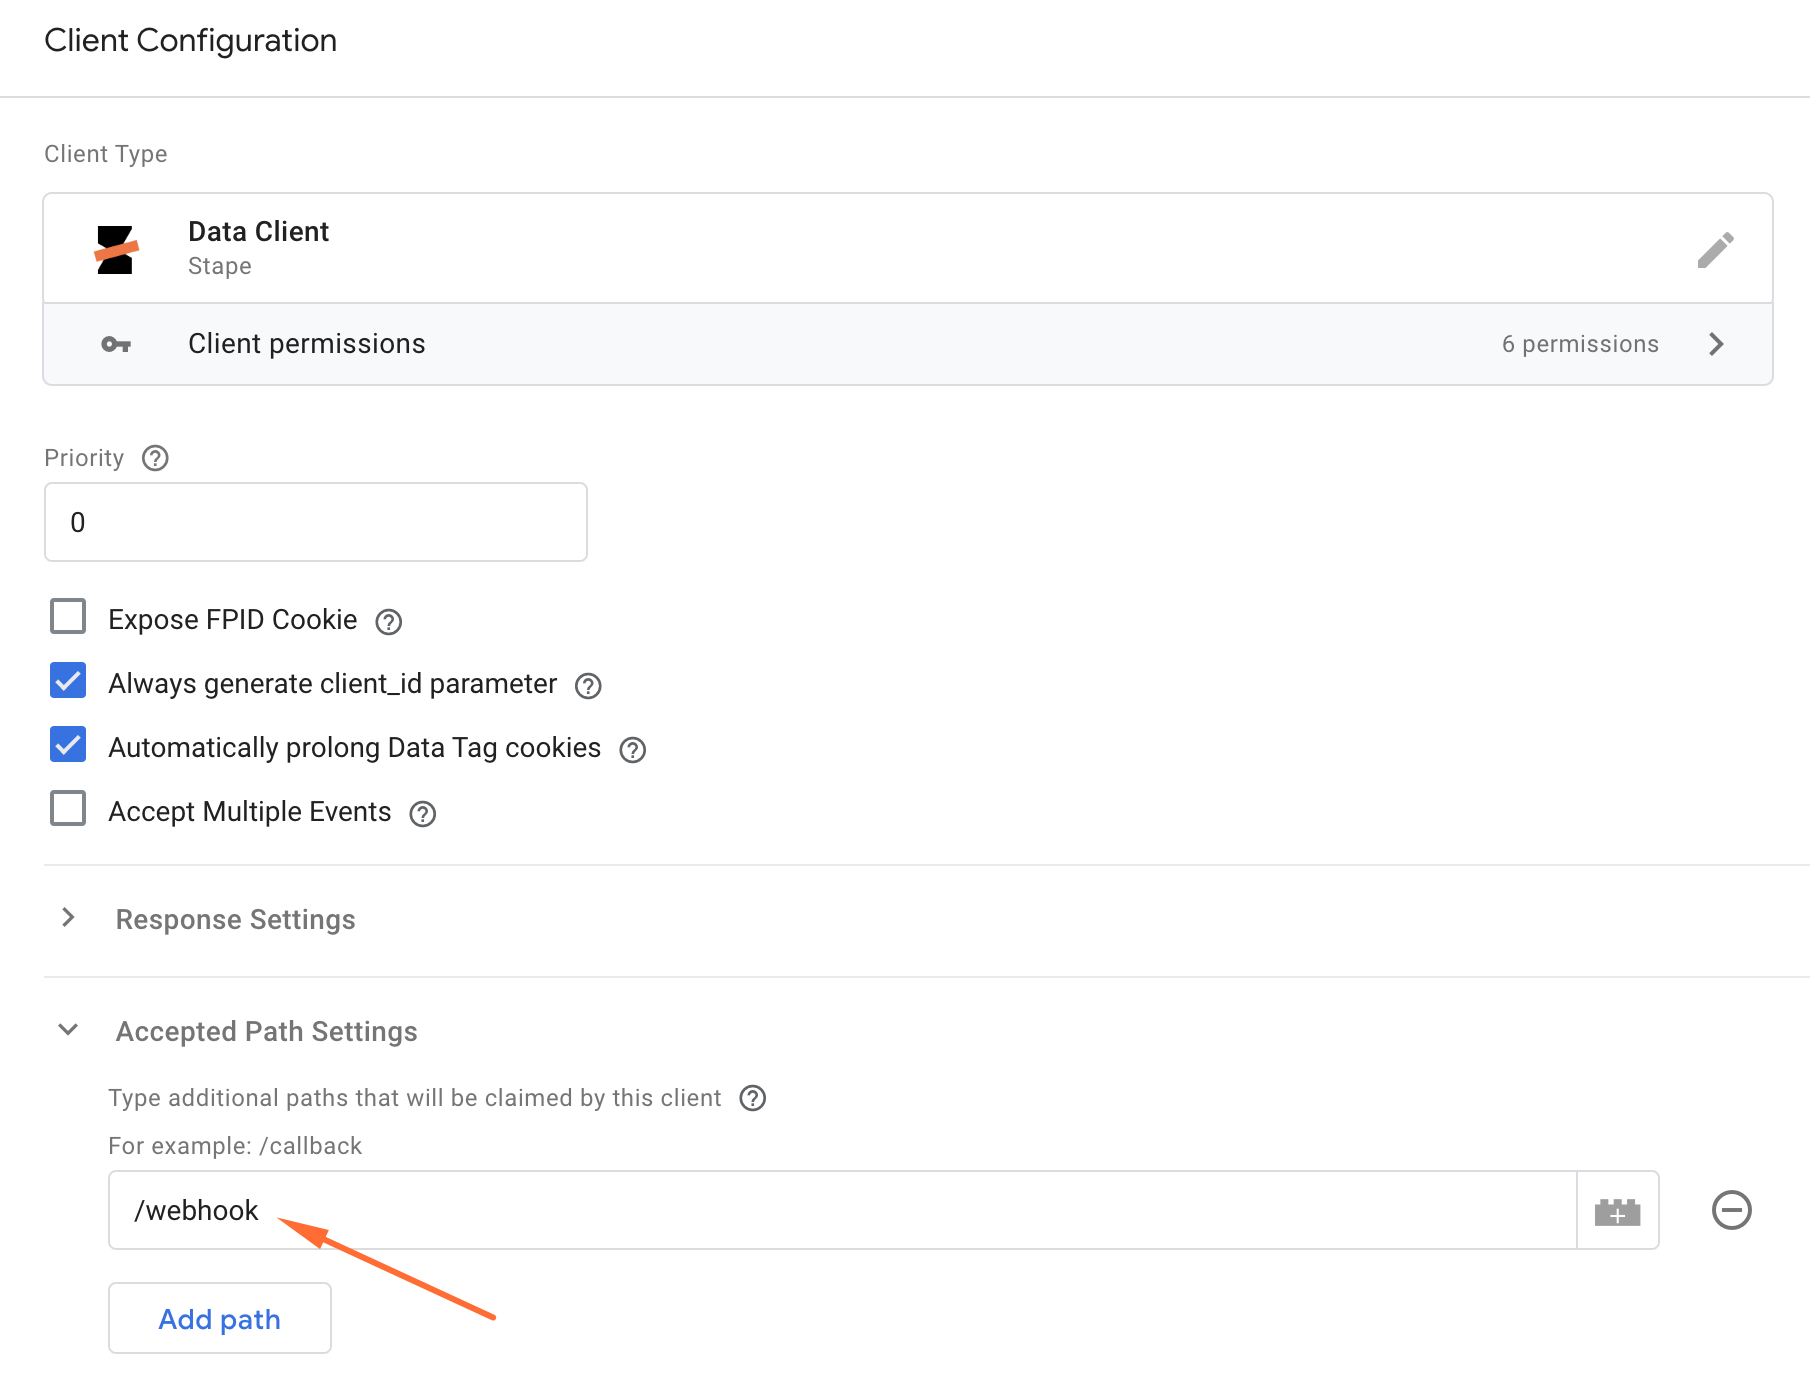Expand the Response Settings section

[68, 918]
